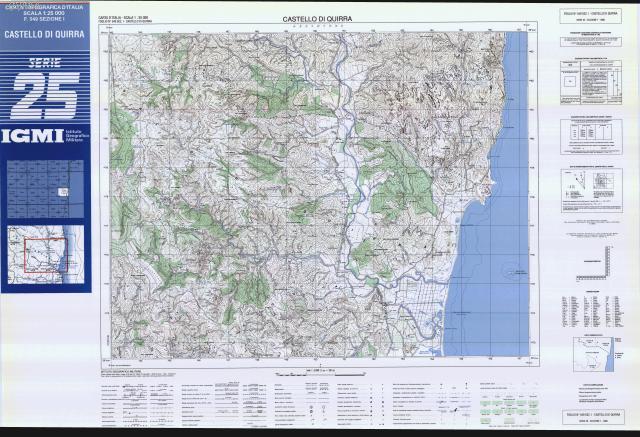Click the boxed sheet title at bottom right
640x437 pixels.
(x=593, y=417)
